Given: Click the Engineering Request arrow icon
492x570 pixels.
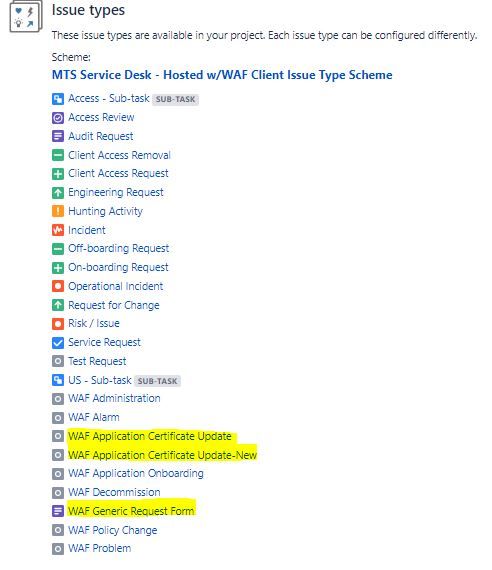Looking at the screenshot, I should coord(58,193).
